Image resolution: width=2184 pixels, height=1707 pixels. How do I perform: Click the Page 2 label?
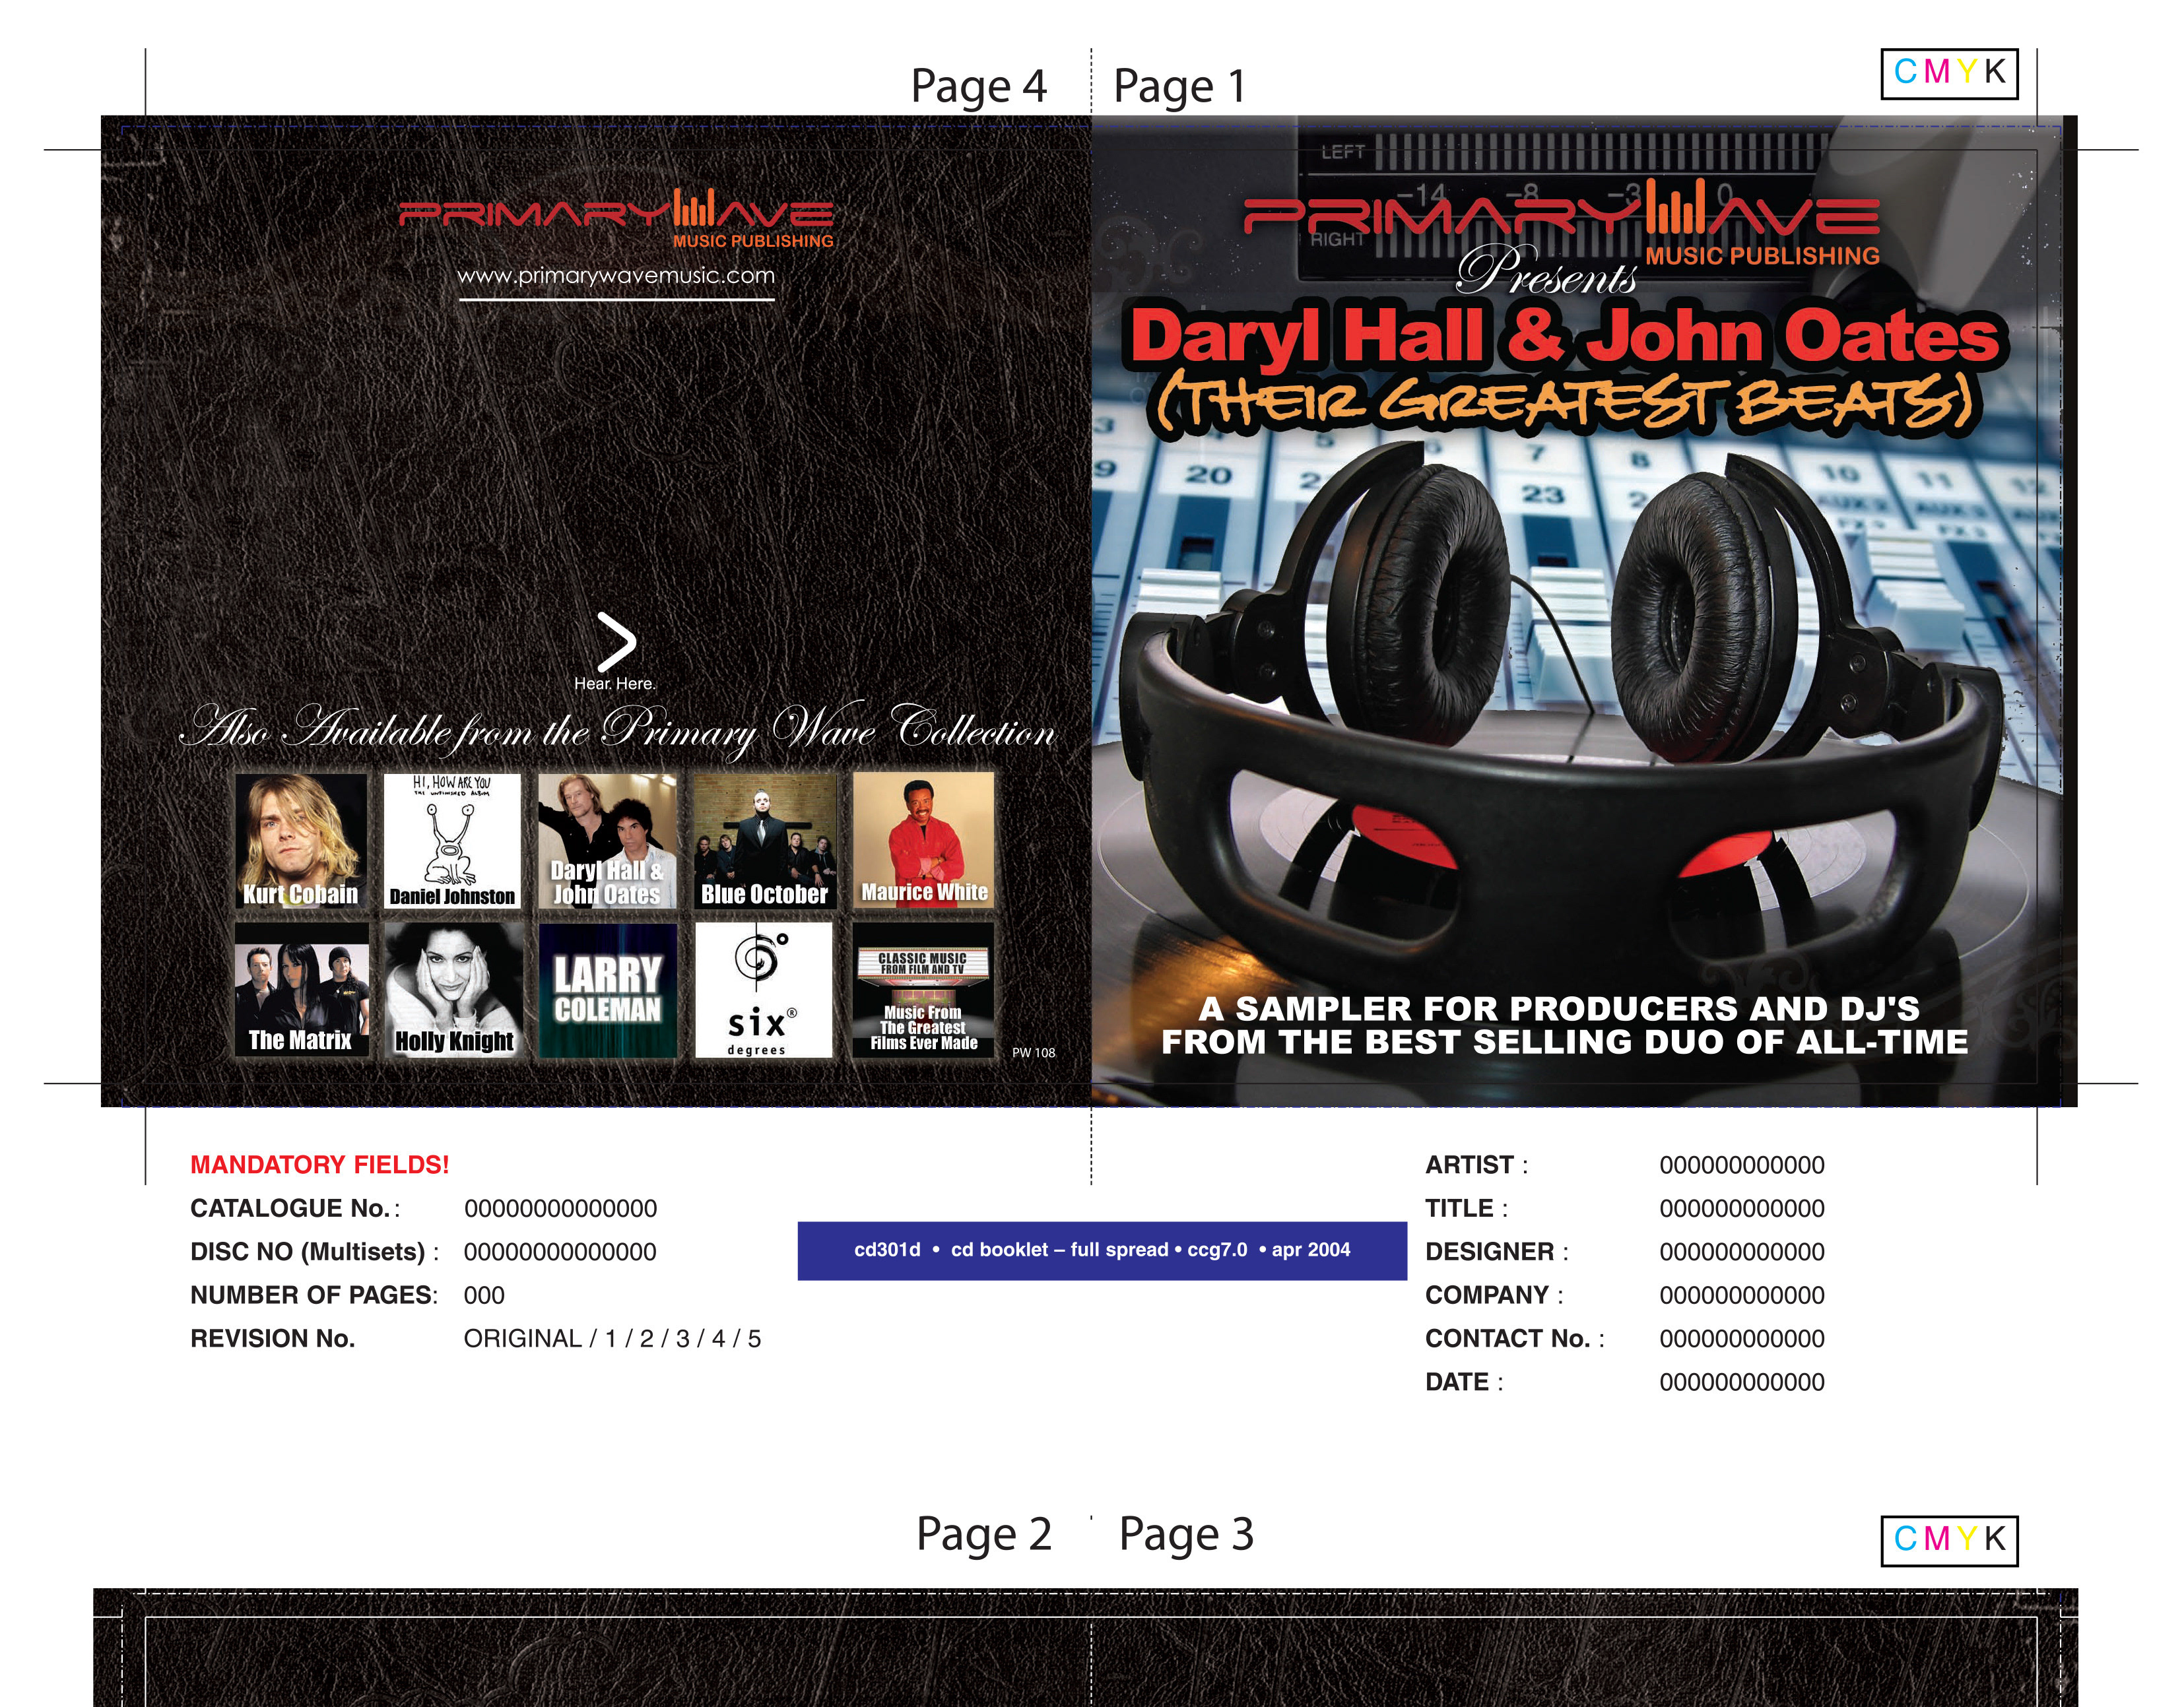point(984,1534)
